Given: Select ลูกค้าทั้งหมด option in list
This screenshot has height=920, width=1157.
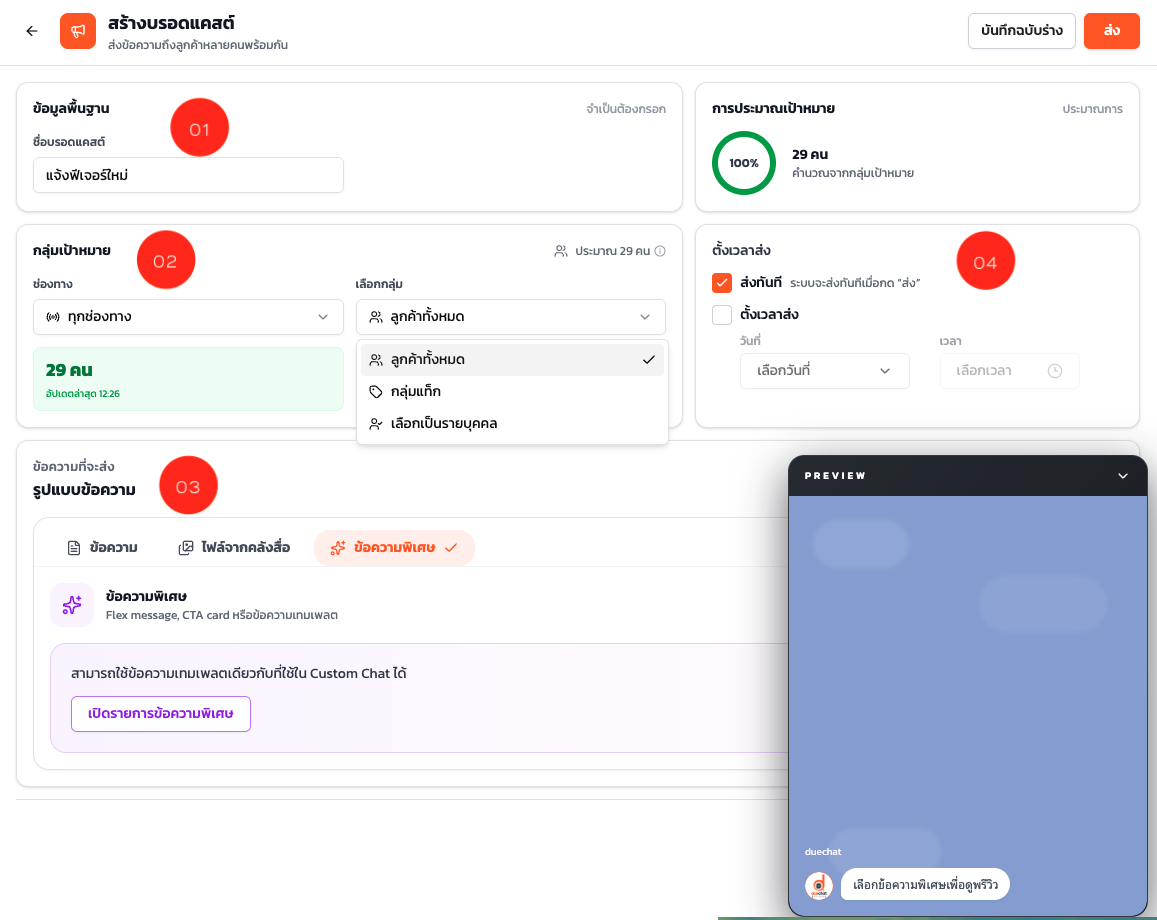Looking at the screenshot, I should point(512,360).
